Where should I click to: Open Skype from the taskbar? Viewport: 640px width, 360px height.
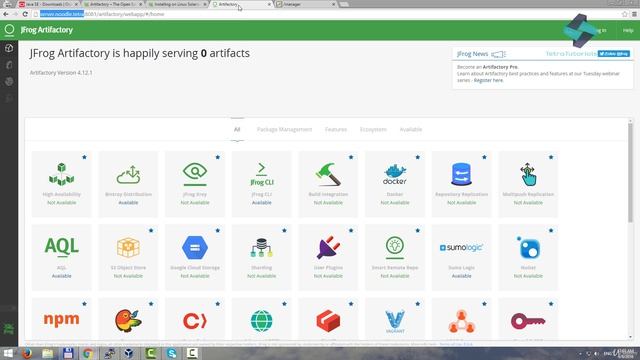coord(172,353)
